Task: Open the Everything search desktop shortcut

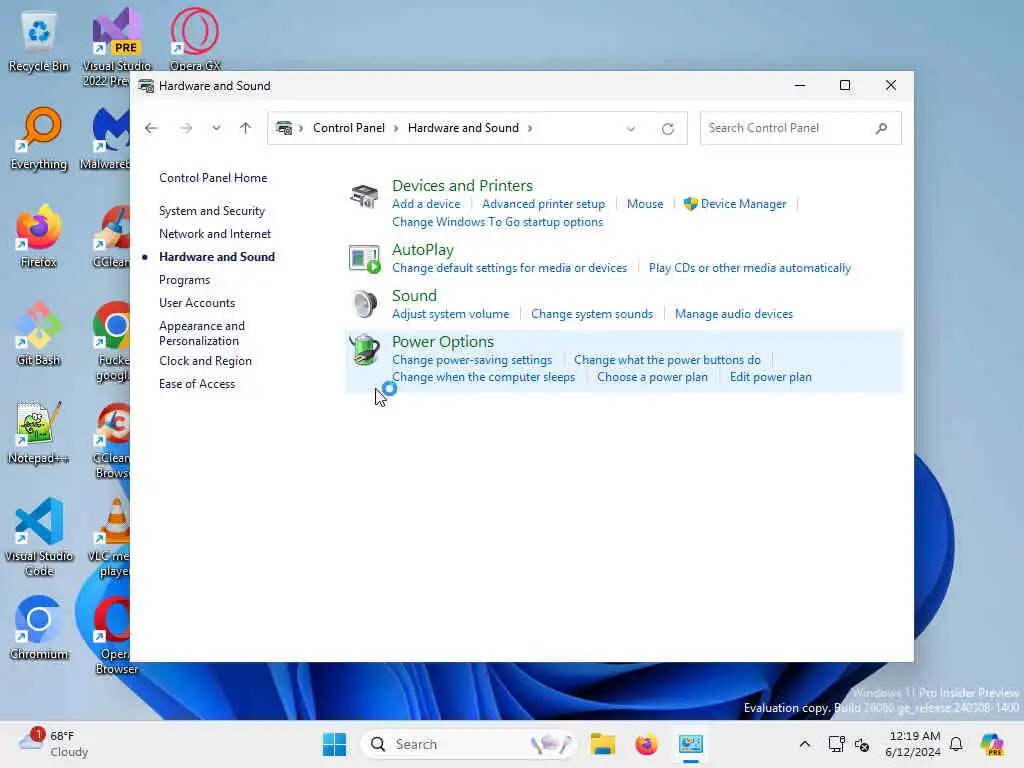Action: coord(39,138)
